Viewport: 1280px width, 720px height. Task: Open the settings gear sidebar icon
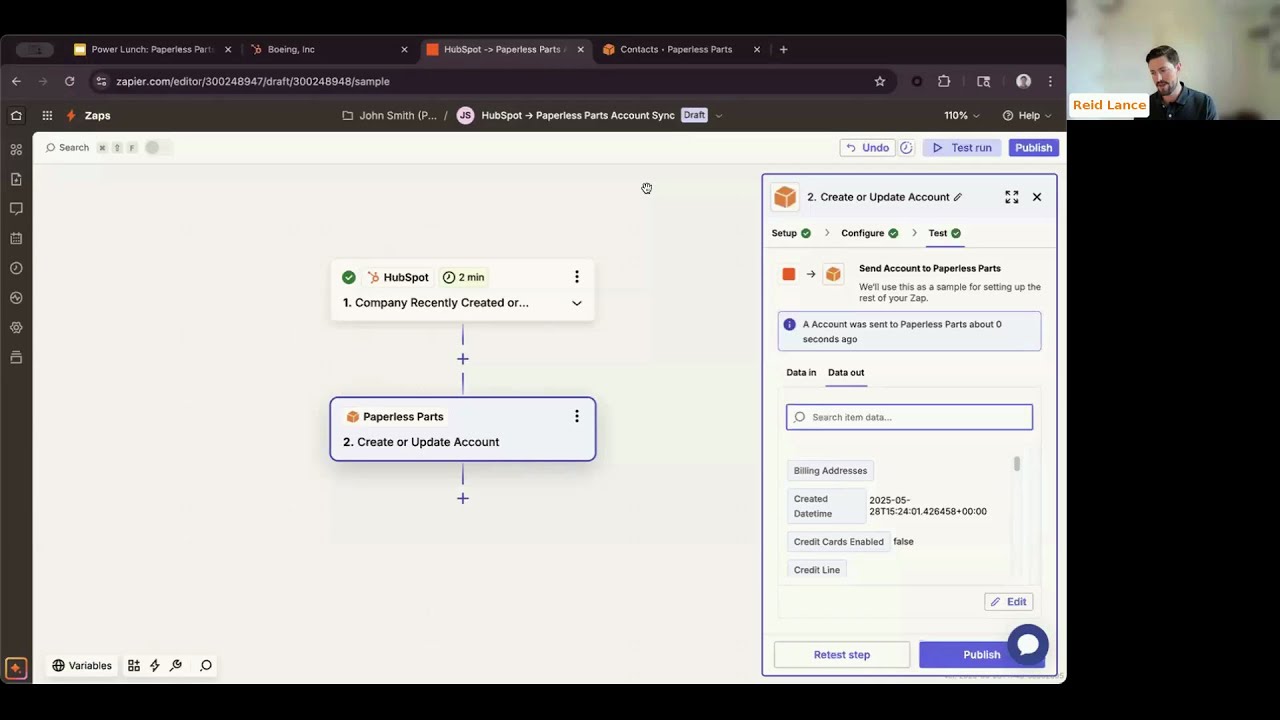pyautogui.click(x=16, y=327)
